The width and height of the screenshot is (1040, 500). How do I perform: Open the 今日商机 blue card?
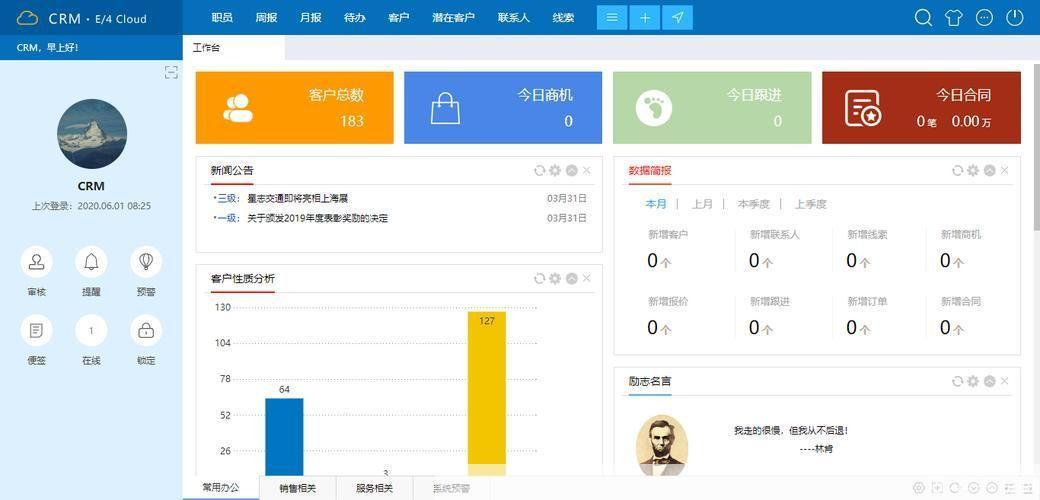pos(503,107)
